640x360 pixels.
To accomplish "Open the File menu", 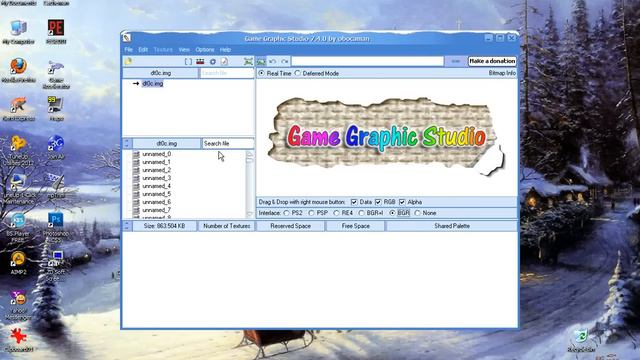I will click(129, 49).
